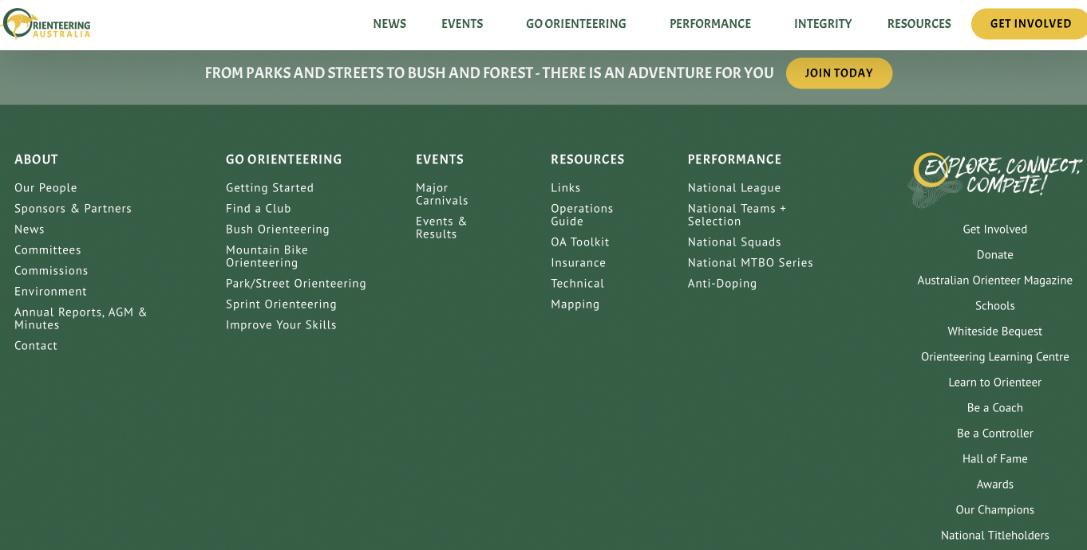
Task: Open the News link under About
Action: pos(29,230)
